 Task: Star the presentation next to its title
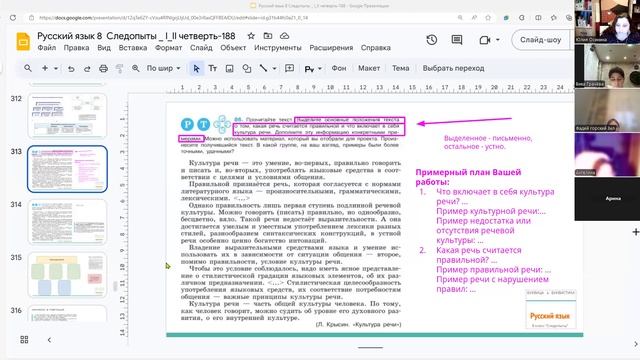point(251,36)
